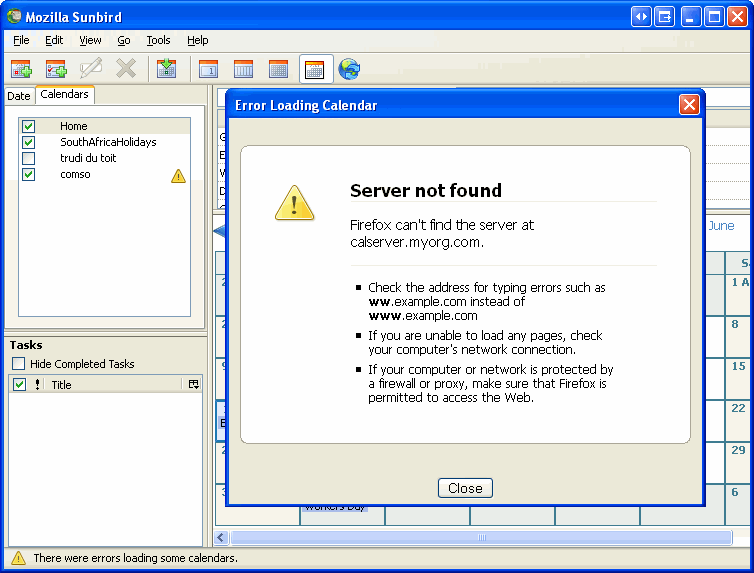Click the Go to Today icon
Image resolution: width=754 pixels, height=573 pixels.
(x=166, y=69)
